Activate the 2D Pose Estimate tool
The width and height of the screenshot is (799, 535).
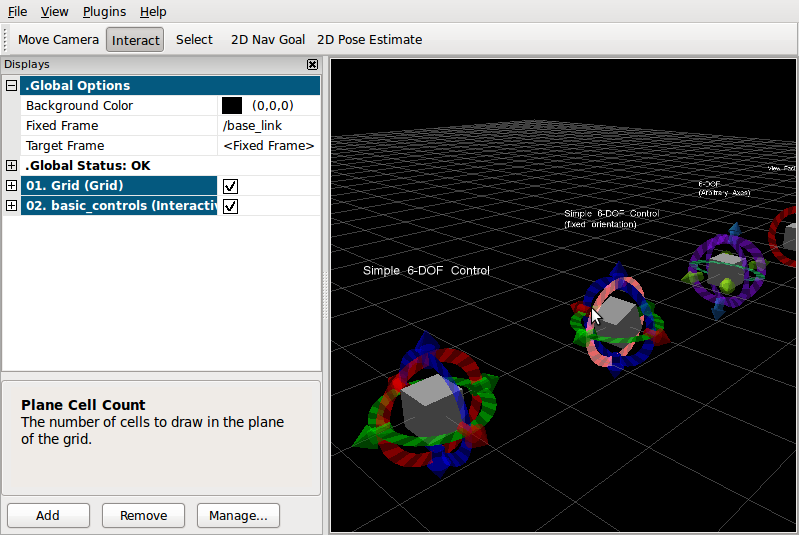point(369,40)
